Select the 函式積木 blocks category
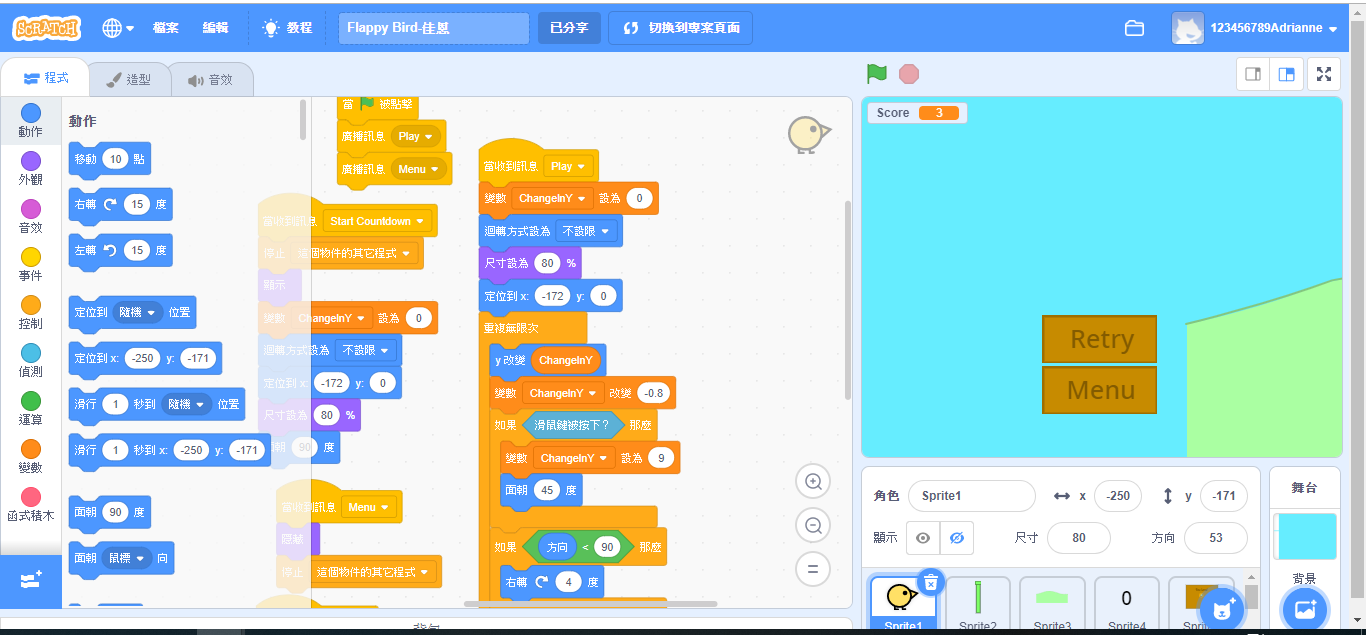This screenshot has height=635, width=1366. coord(31,504)
